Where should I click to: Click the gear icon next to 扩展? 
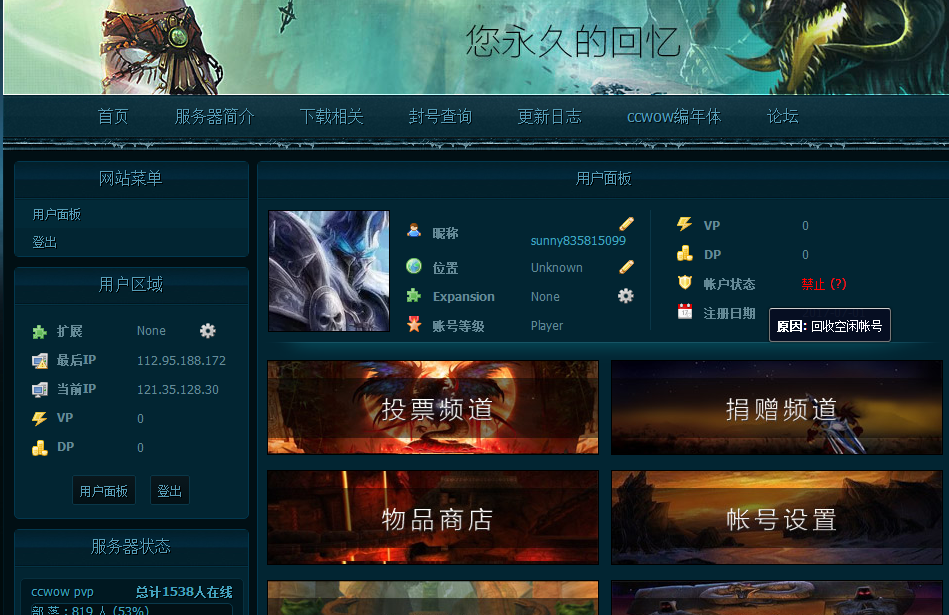[x=207, y=331]
